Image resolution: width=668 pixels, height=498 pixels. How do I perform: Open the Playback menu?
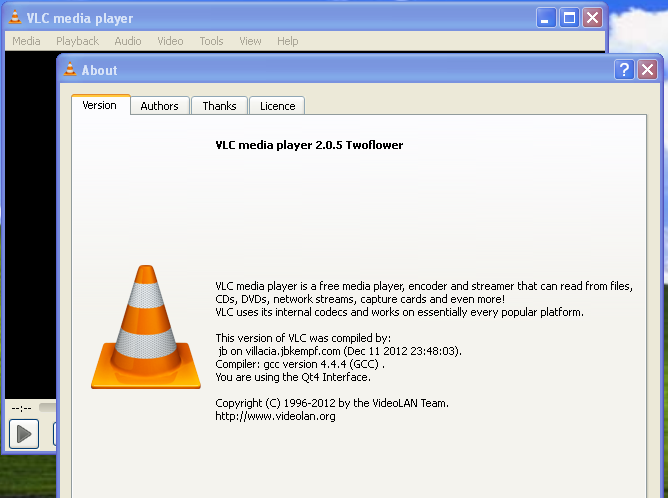click(x=78, y=41)
